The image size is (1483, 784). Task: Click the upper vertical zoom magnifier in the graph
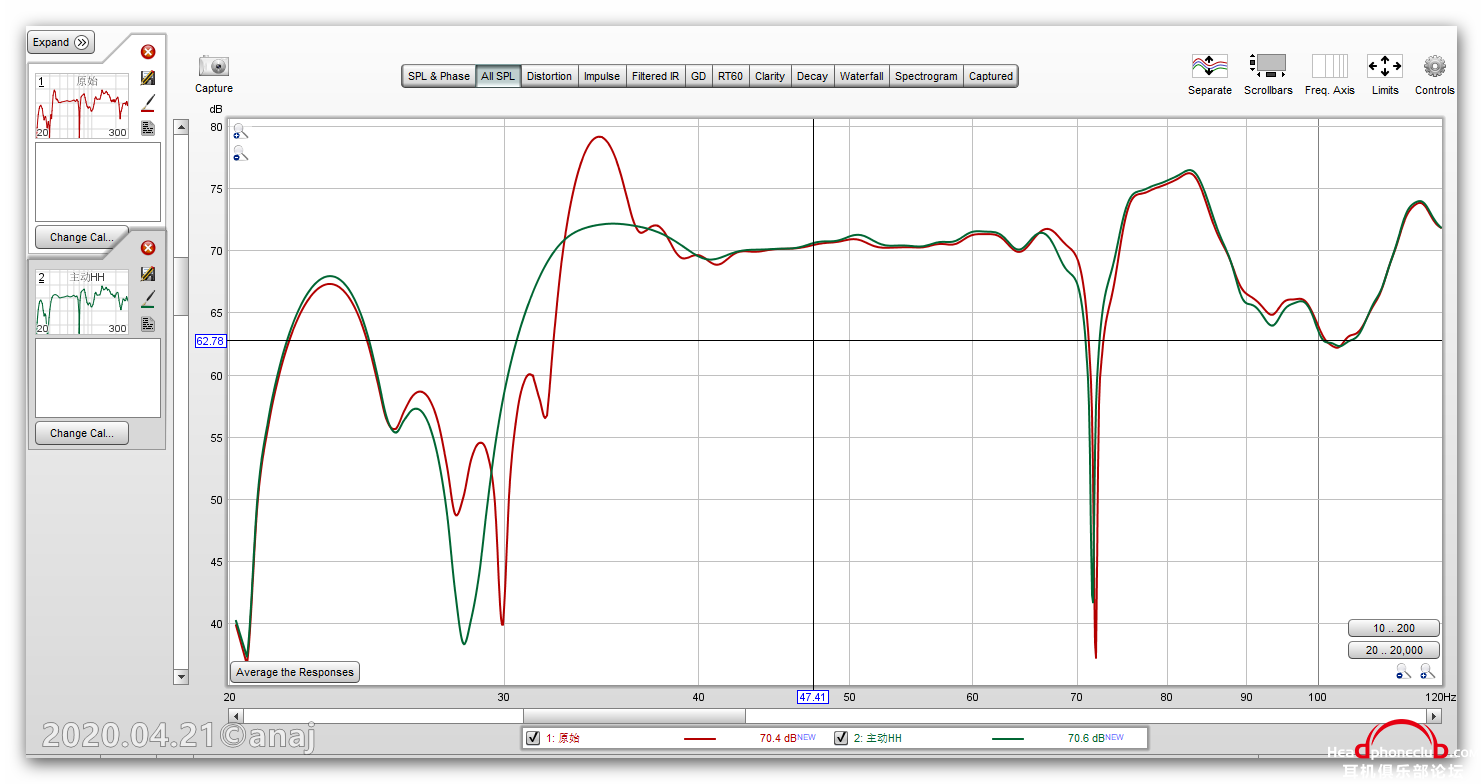pyautogui.click(x=240, y=132)
